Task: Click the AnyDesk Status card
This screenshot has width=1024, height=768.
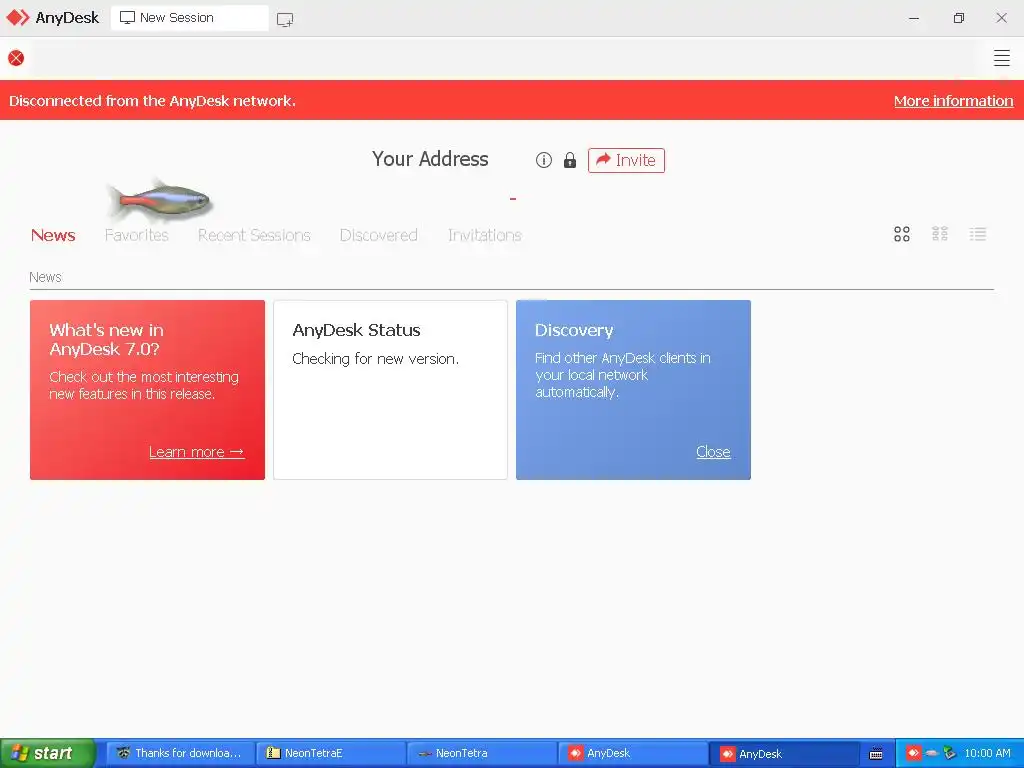Action: [390, 390]
